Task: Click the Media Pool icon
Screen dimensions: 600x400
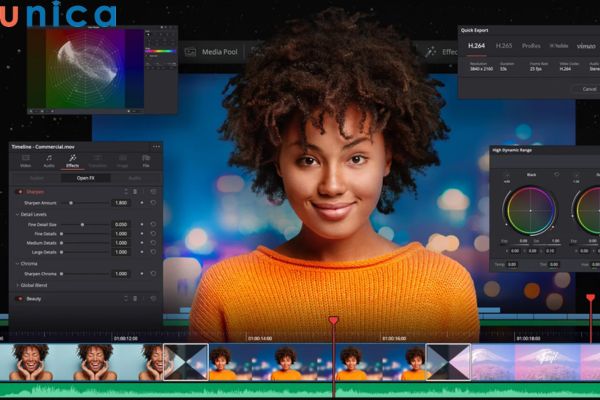Action: coord(190,52)
